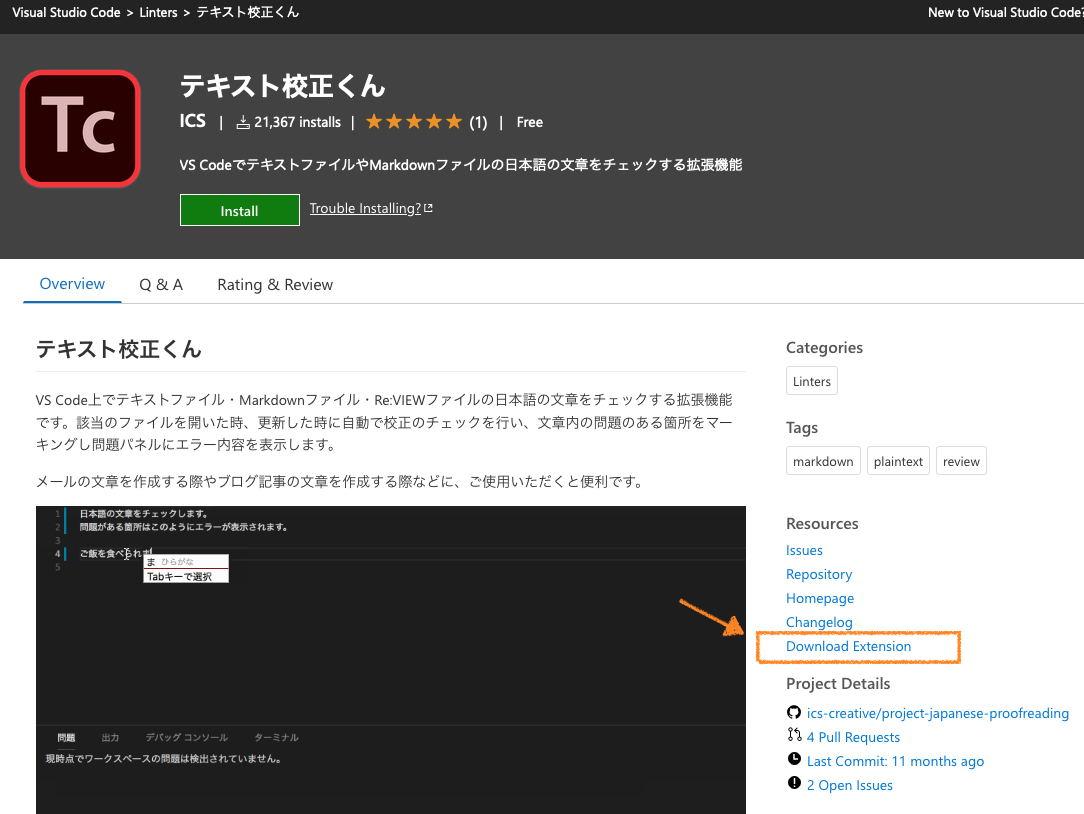1084x814 pixels.
Task: Click the Free price label
Action: (530, 122)
